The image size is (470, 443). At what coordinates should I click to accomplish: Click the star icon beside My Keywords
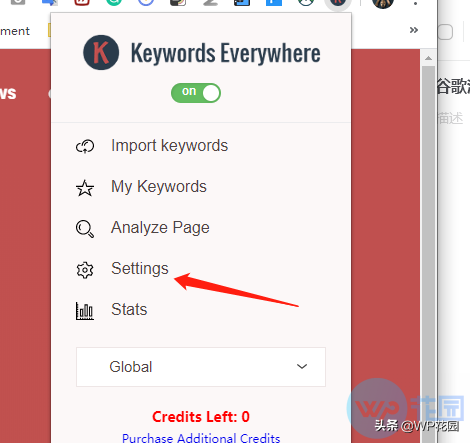tap(85, 188)
